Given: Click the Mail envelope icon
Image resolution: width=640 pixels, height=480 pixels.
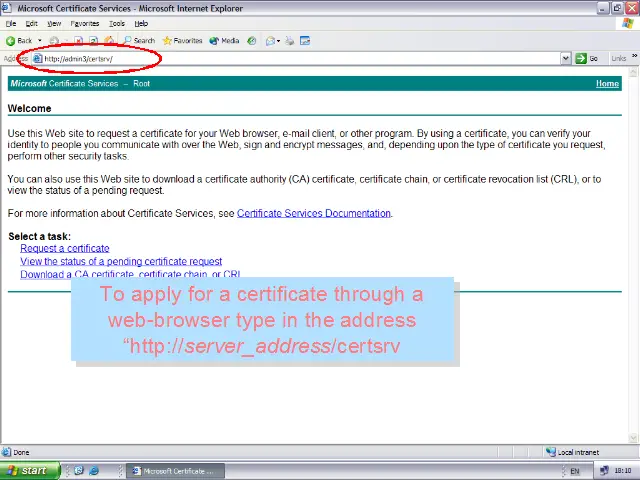Looking at the screenshot, I should [x=270, y=40].
